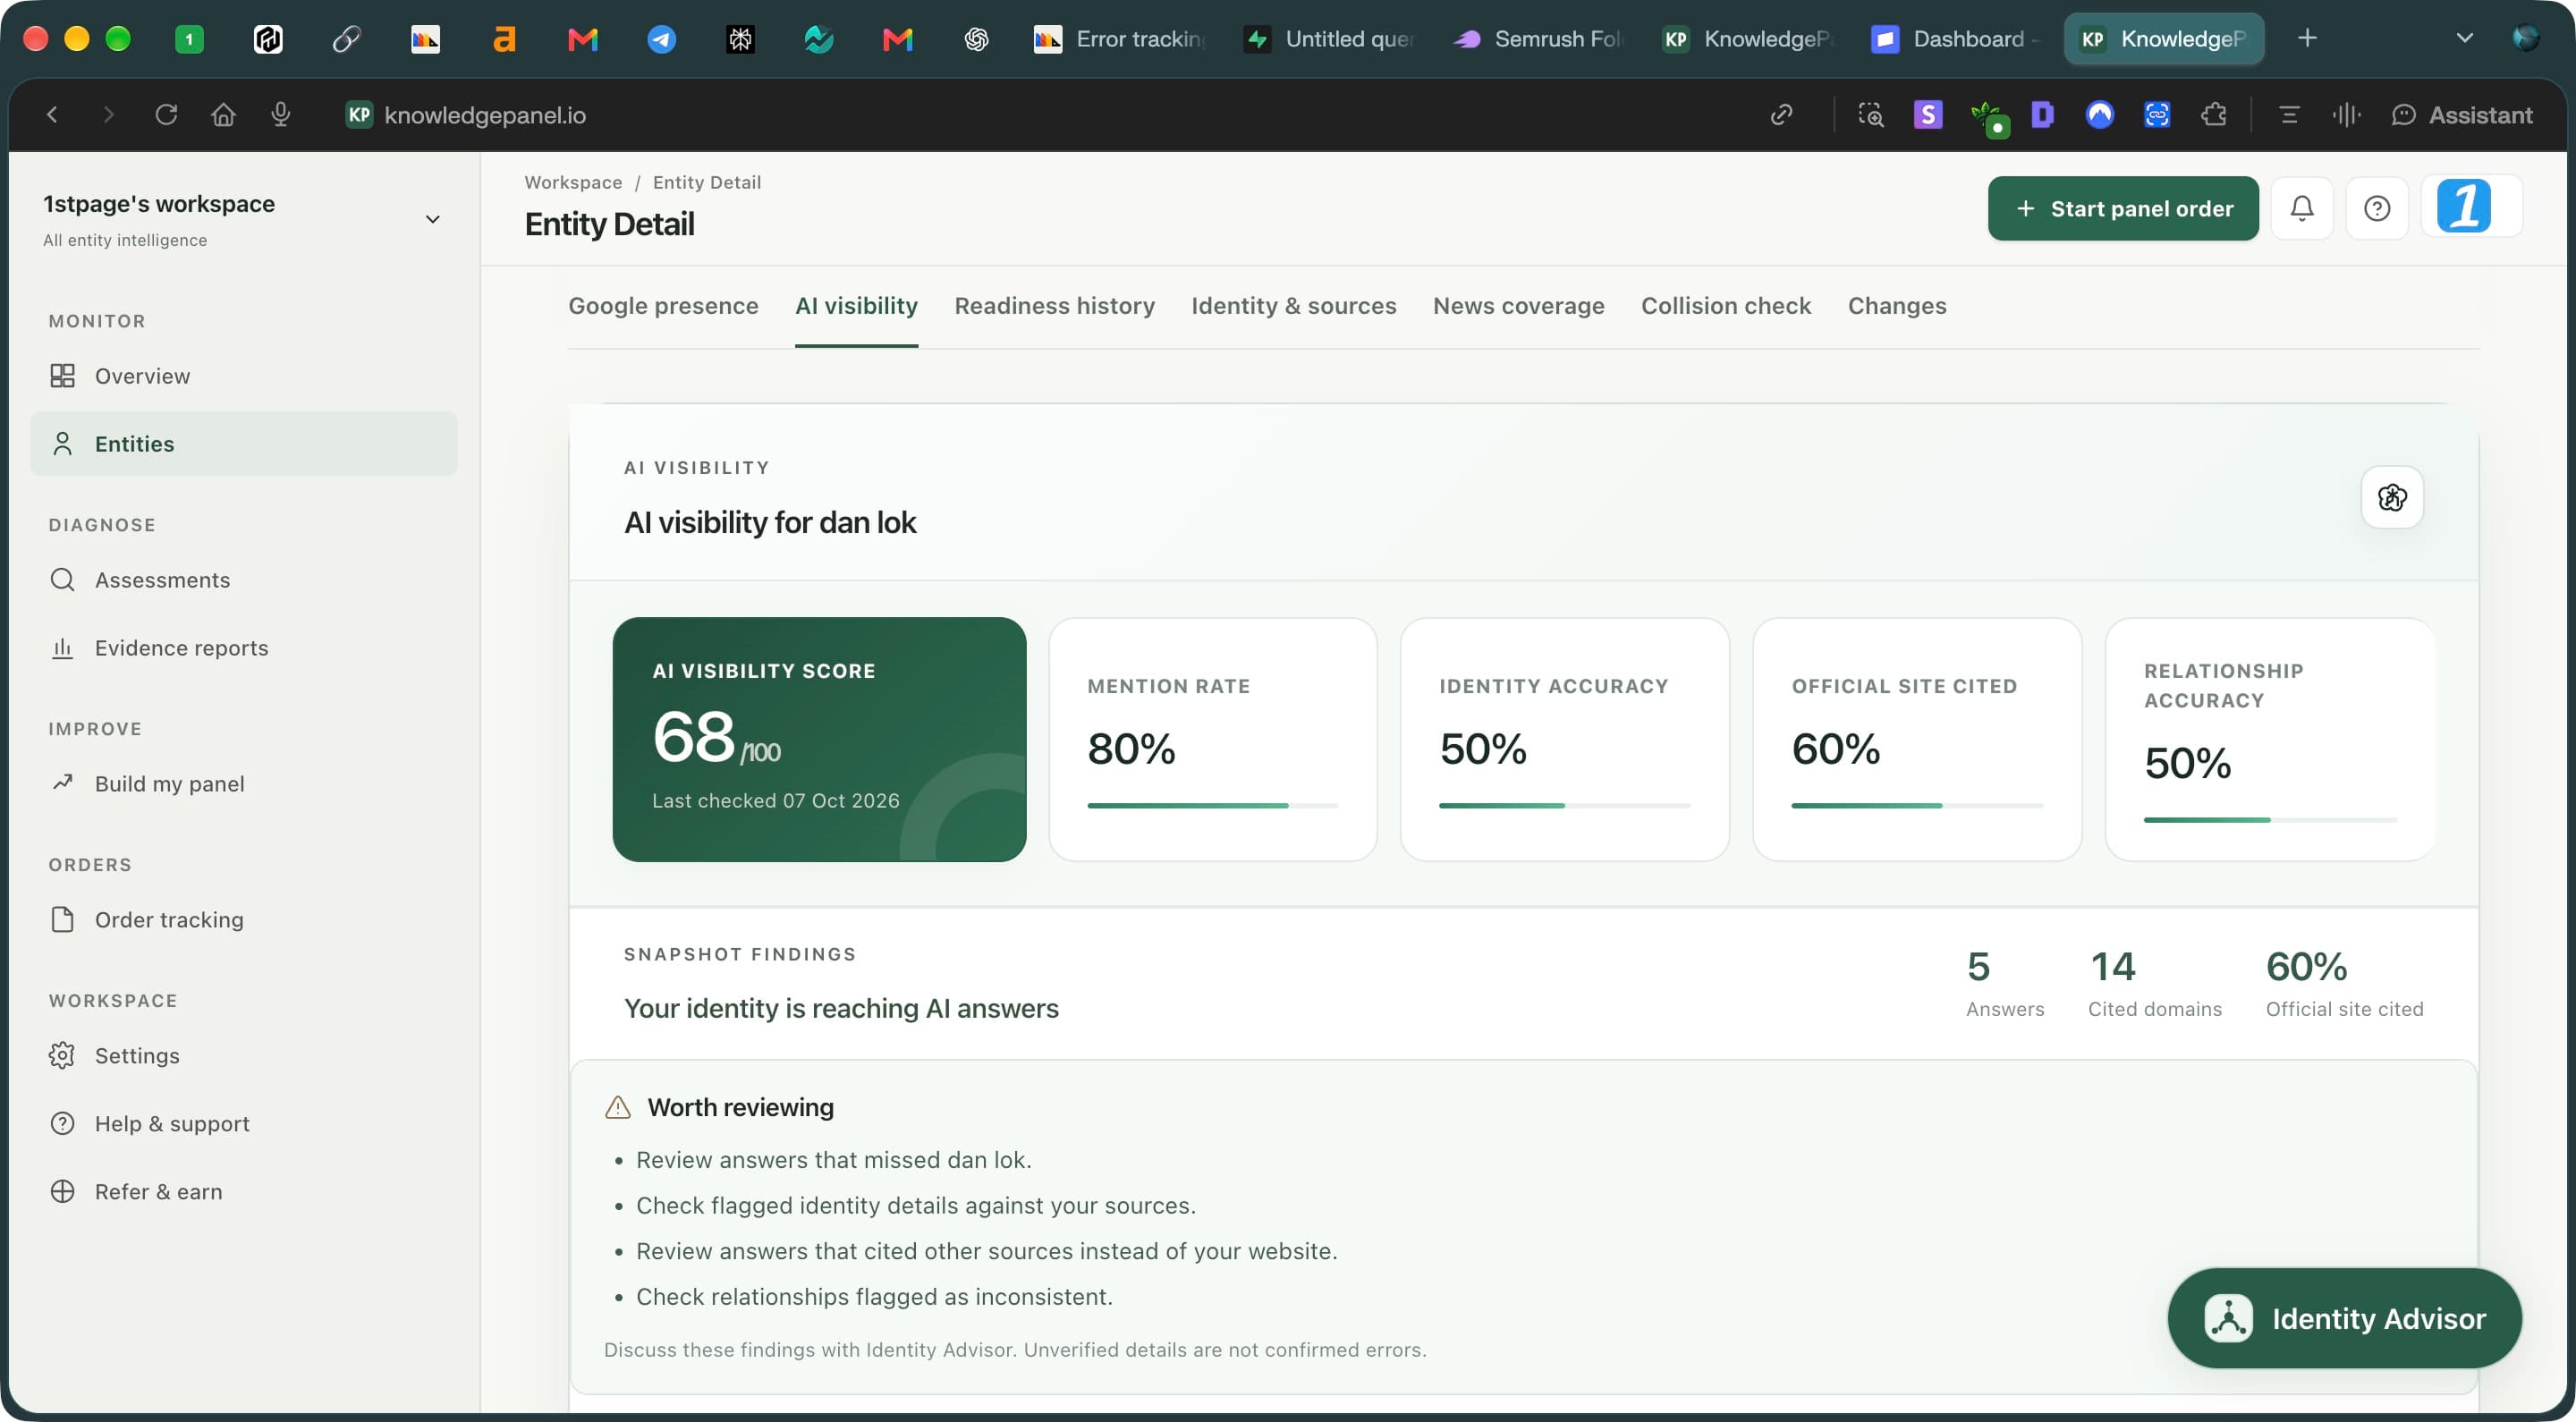2576x1422 pixels.
Task: Click the AI Visibility Score card
Action: coord(819,739)
